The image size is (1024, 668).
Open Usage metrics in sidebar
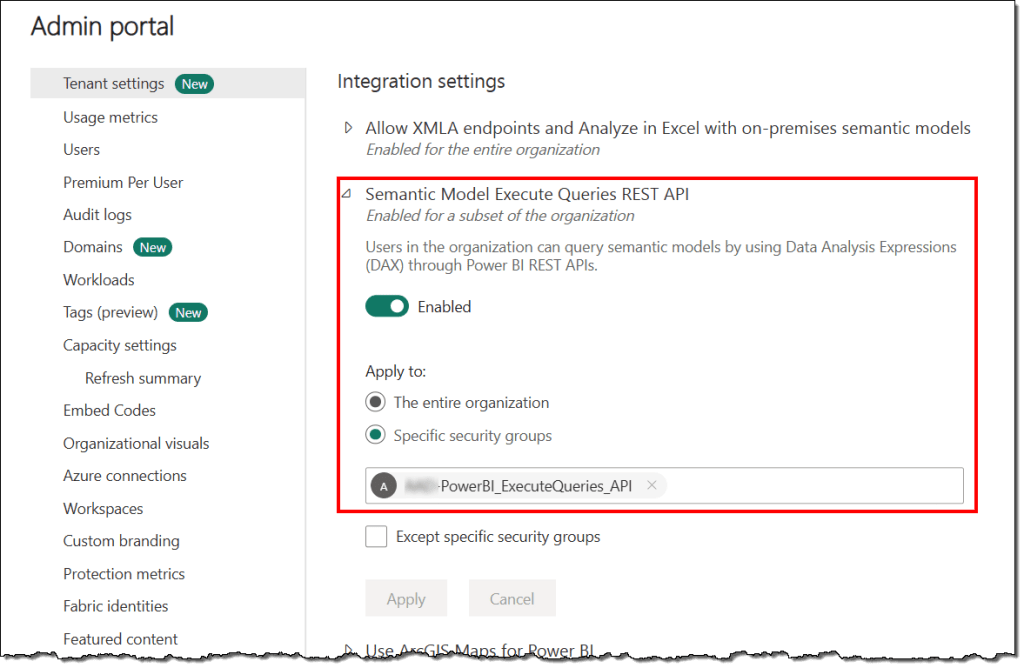pyautogui.click(x=110, y=117)
